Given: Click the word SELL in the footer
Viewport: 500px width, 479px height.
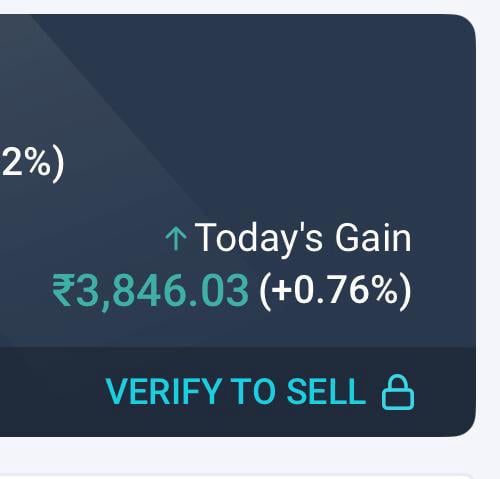Looking at the screenshot, I should click(x=326, y=392).
